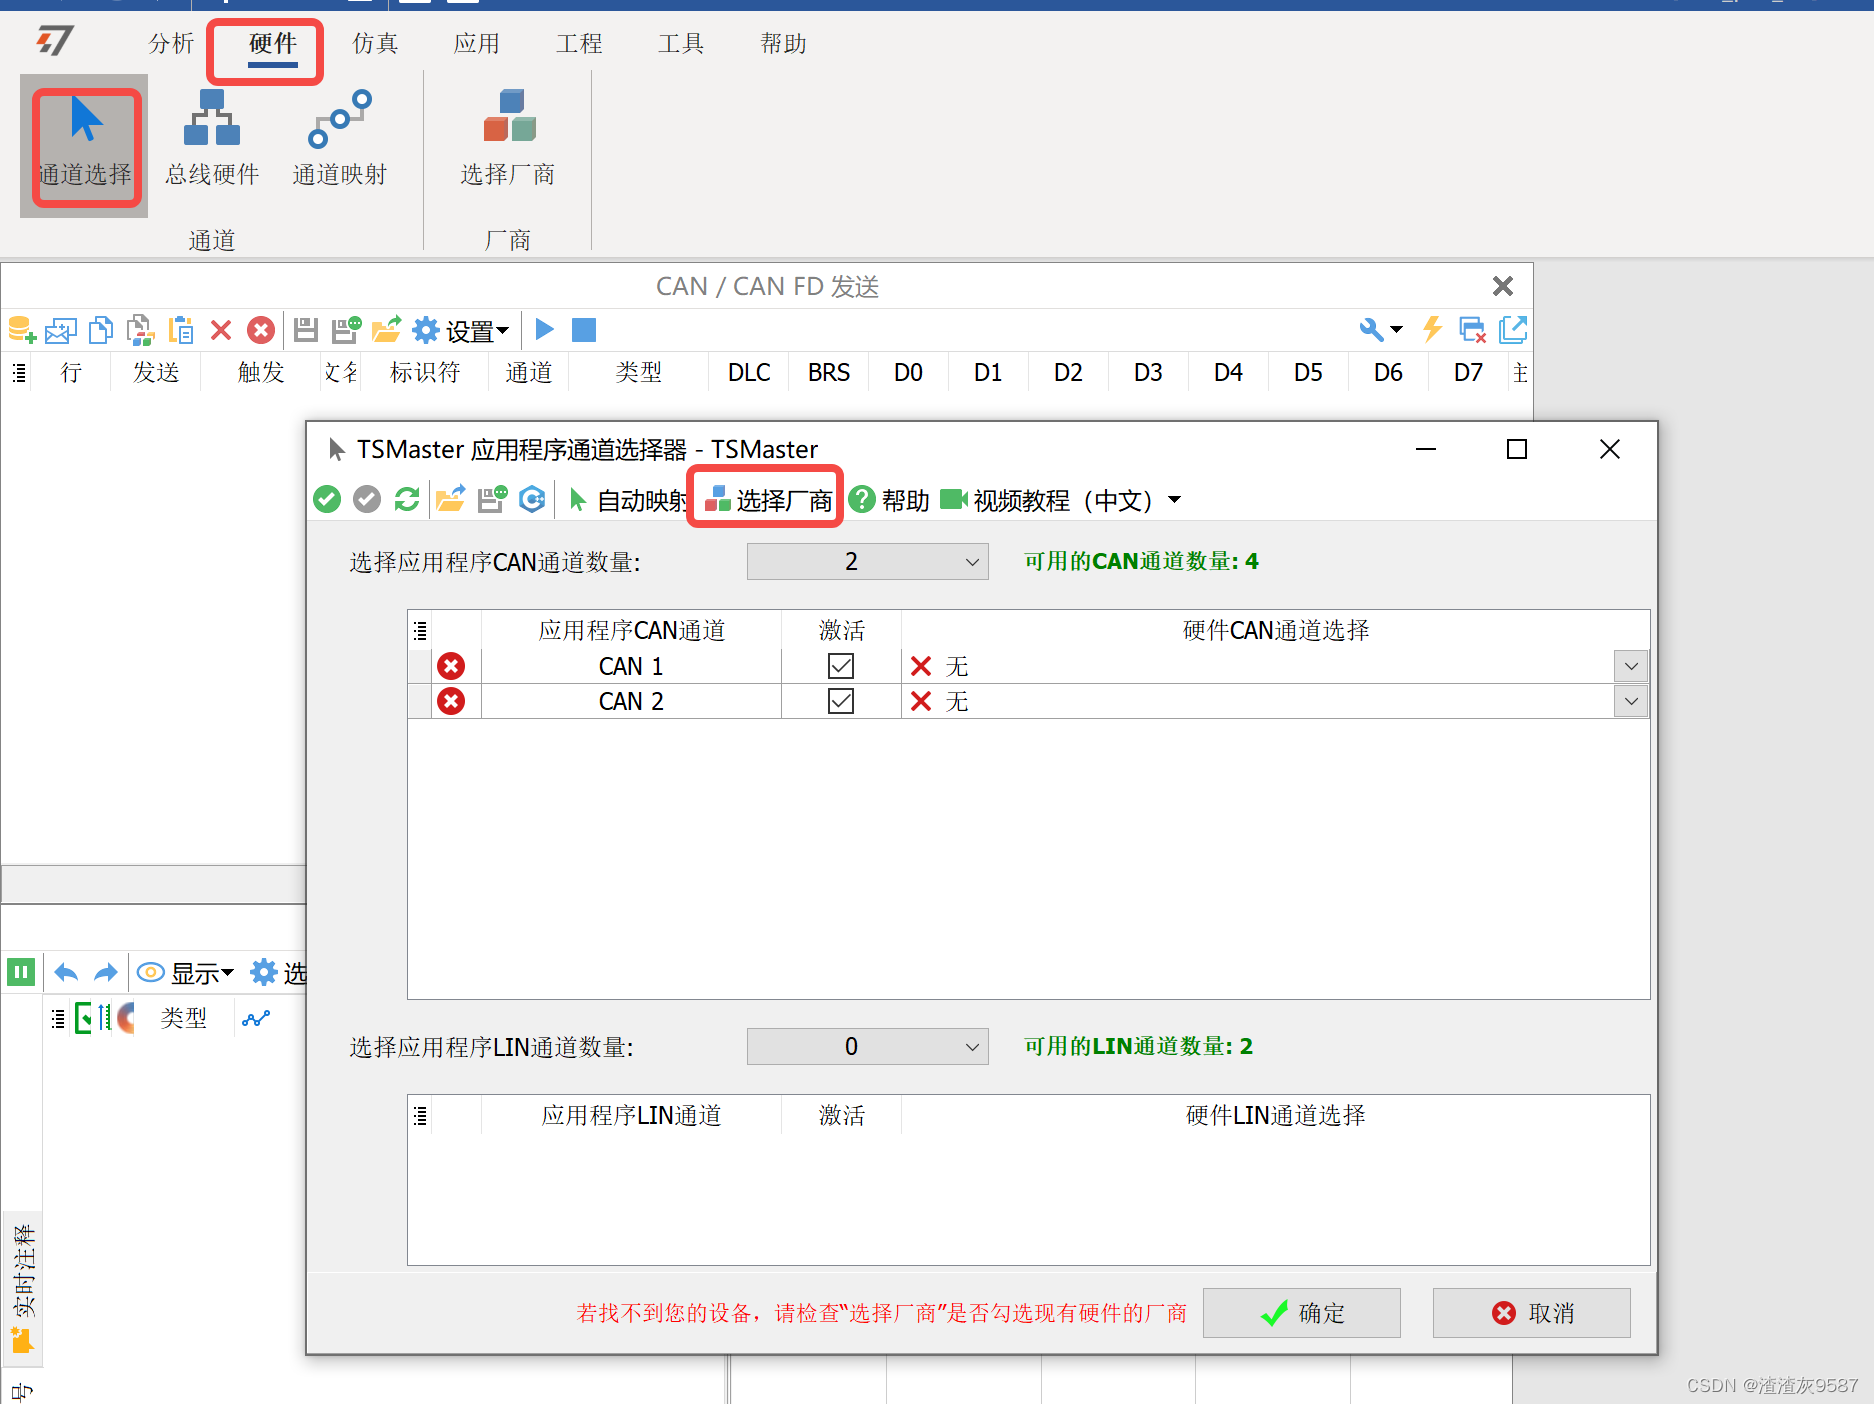Image resolution: width=1874 pixels, height=1404 pixels.
Task: Open the 总线硬件 bus hardware panel
Action: pyautogui.click(x=211, y=140)
